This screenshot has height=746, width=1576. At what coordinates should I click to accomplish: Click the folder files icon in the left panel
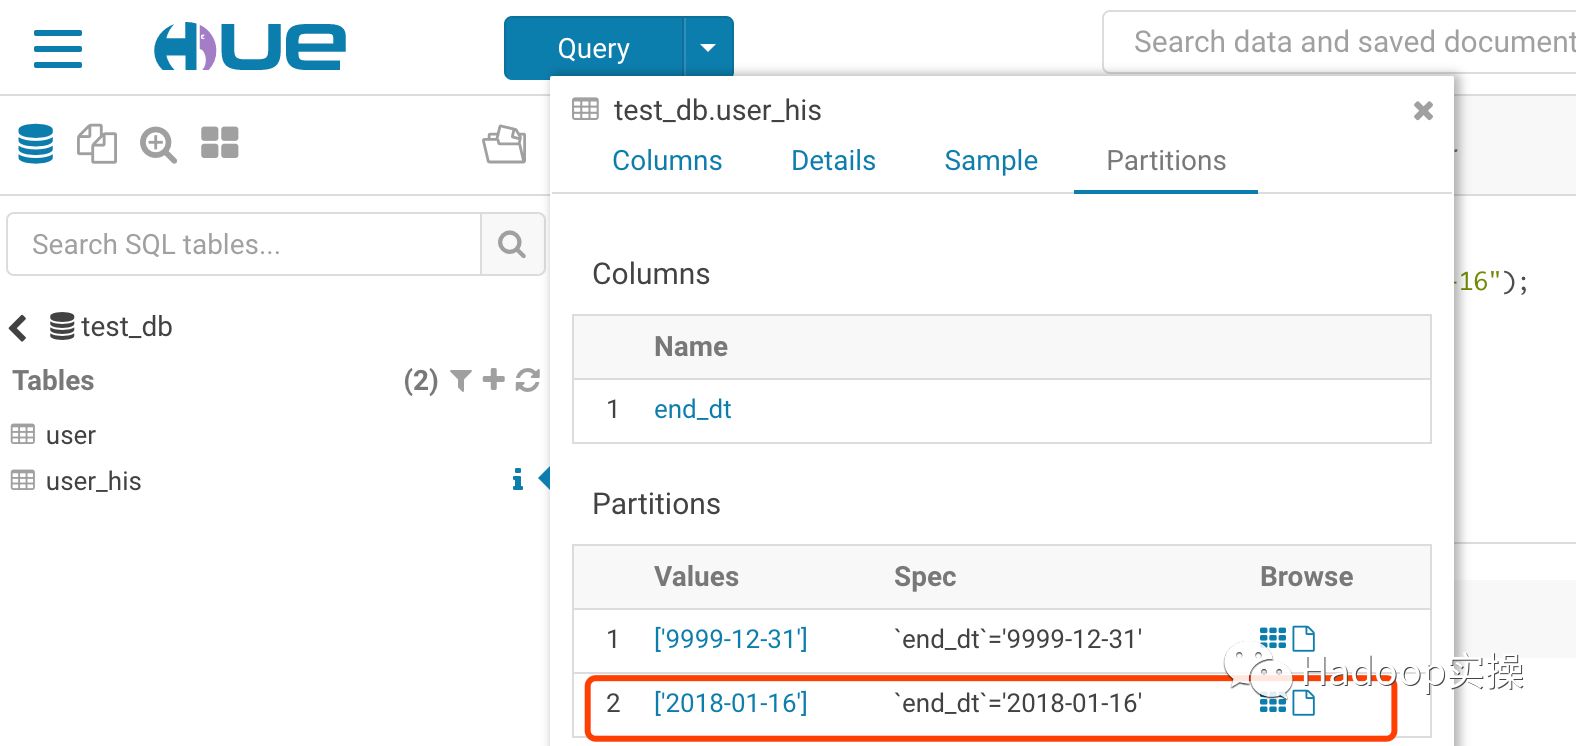[x=505, y=144]
